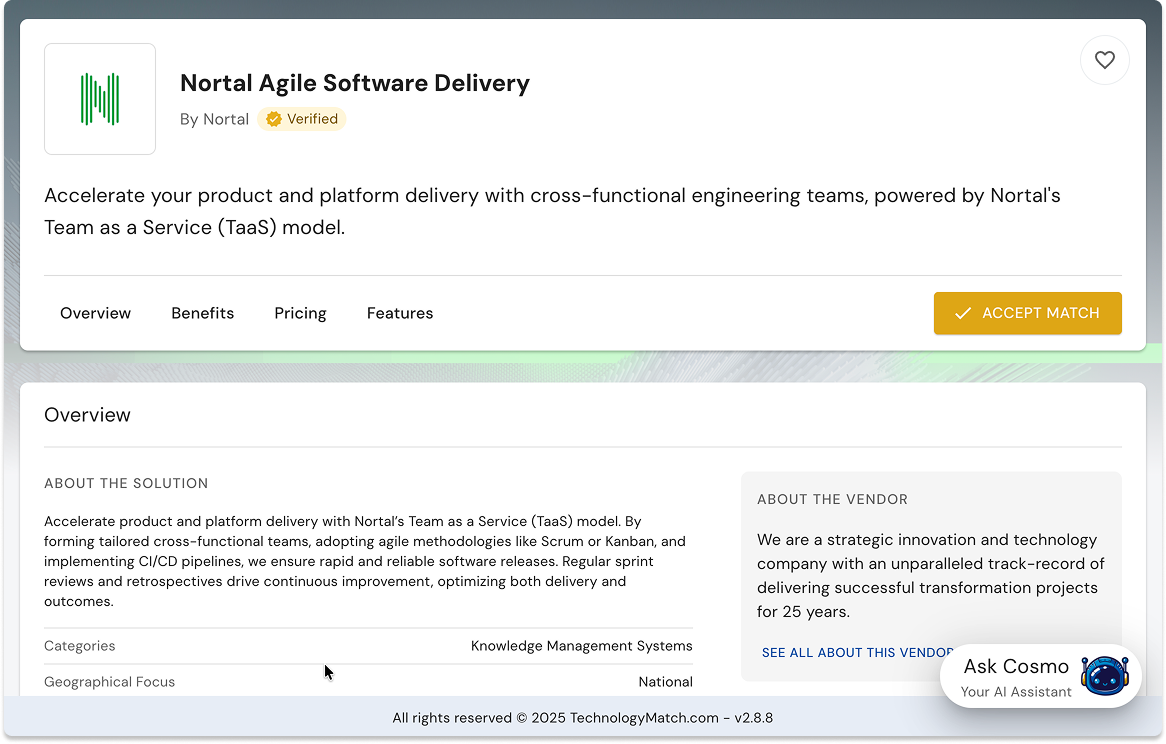Click the Categories row label
1166x744 pixels.
click(80, 646)
